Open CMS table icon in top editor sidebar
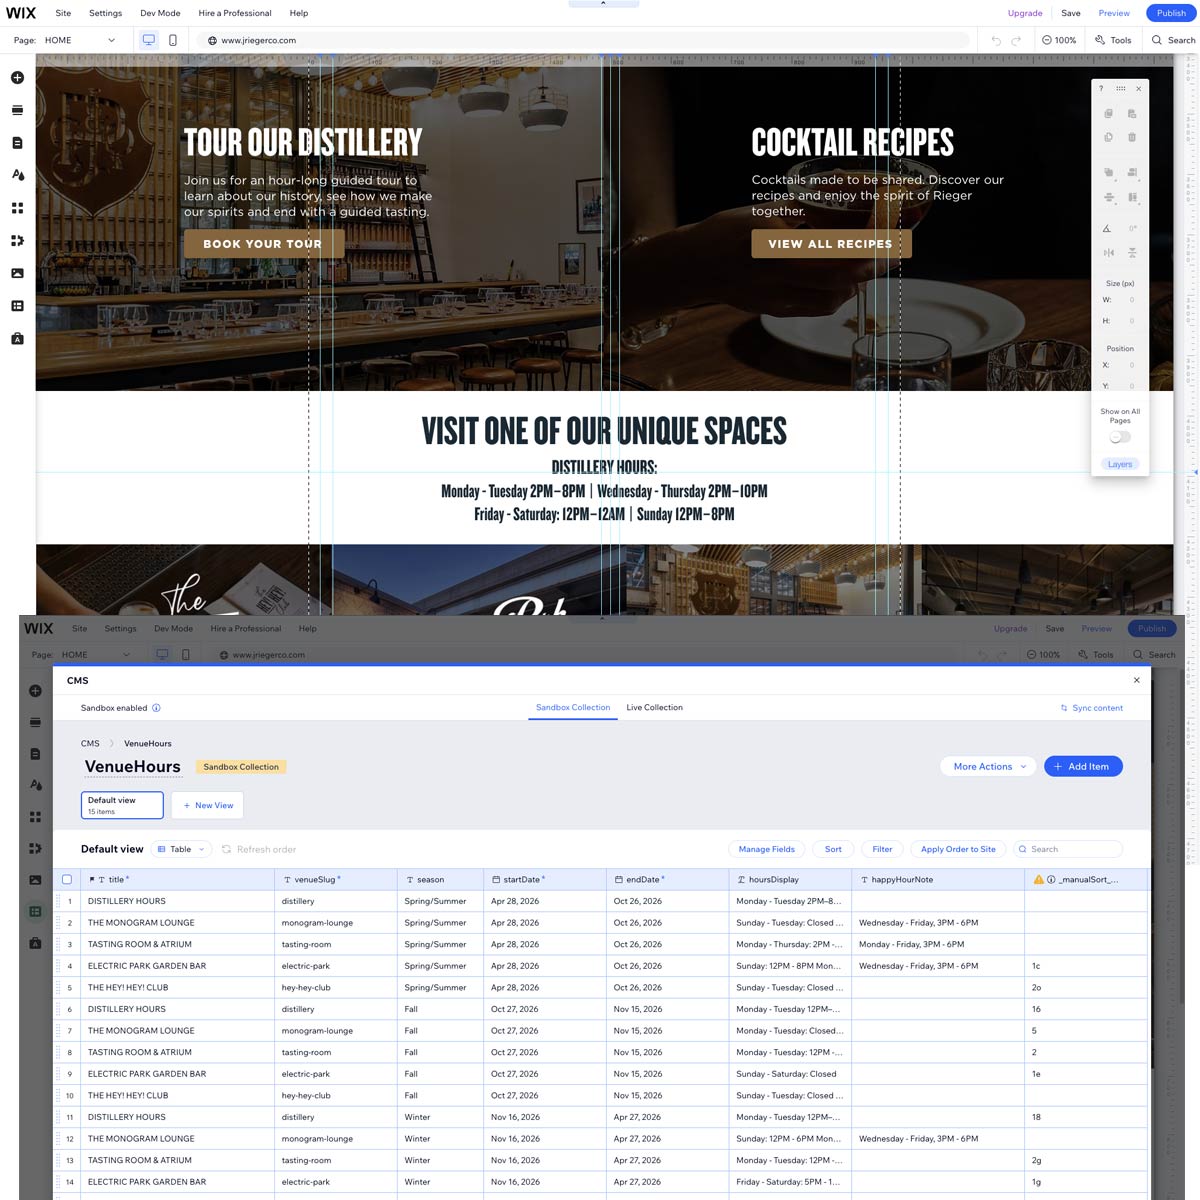The width and height of the screenshot is (1200, 1200). pos(17,306)
